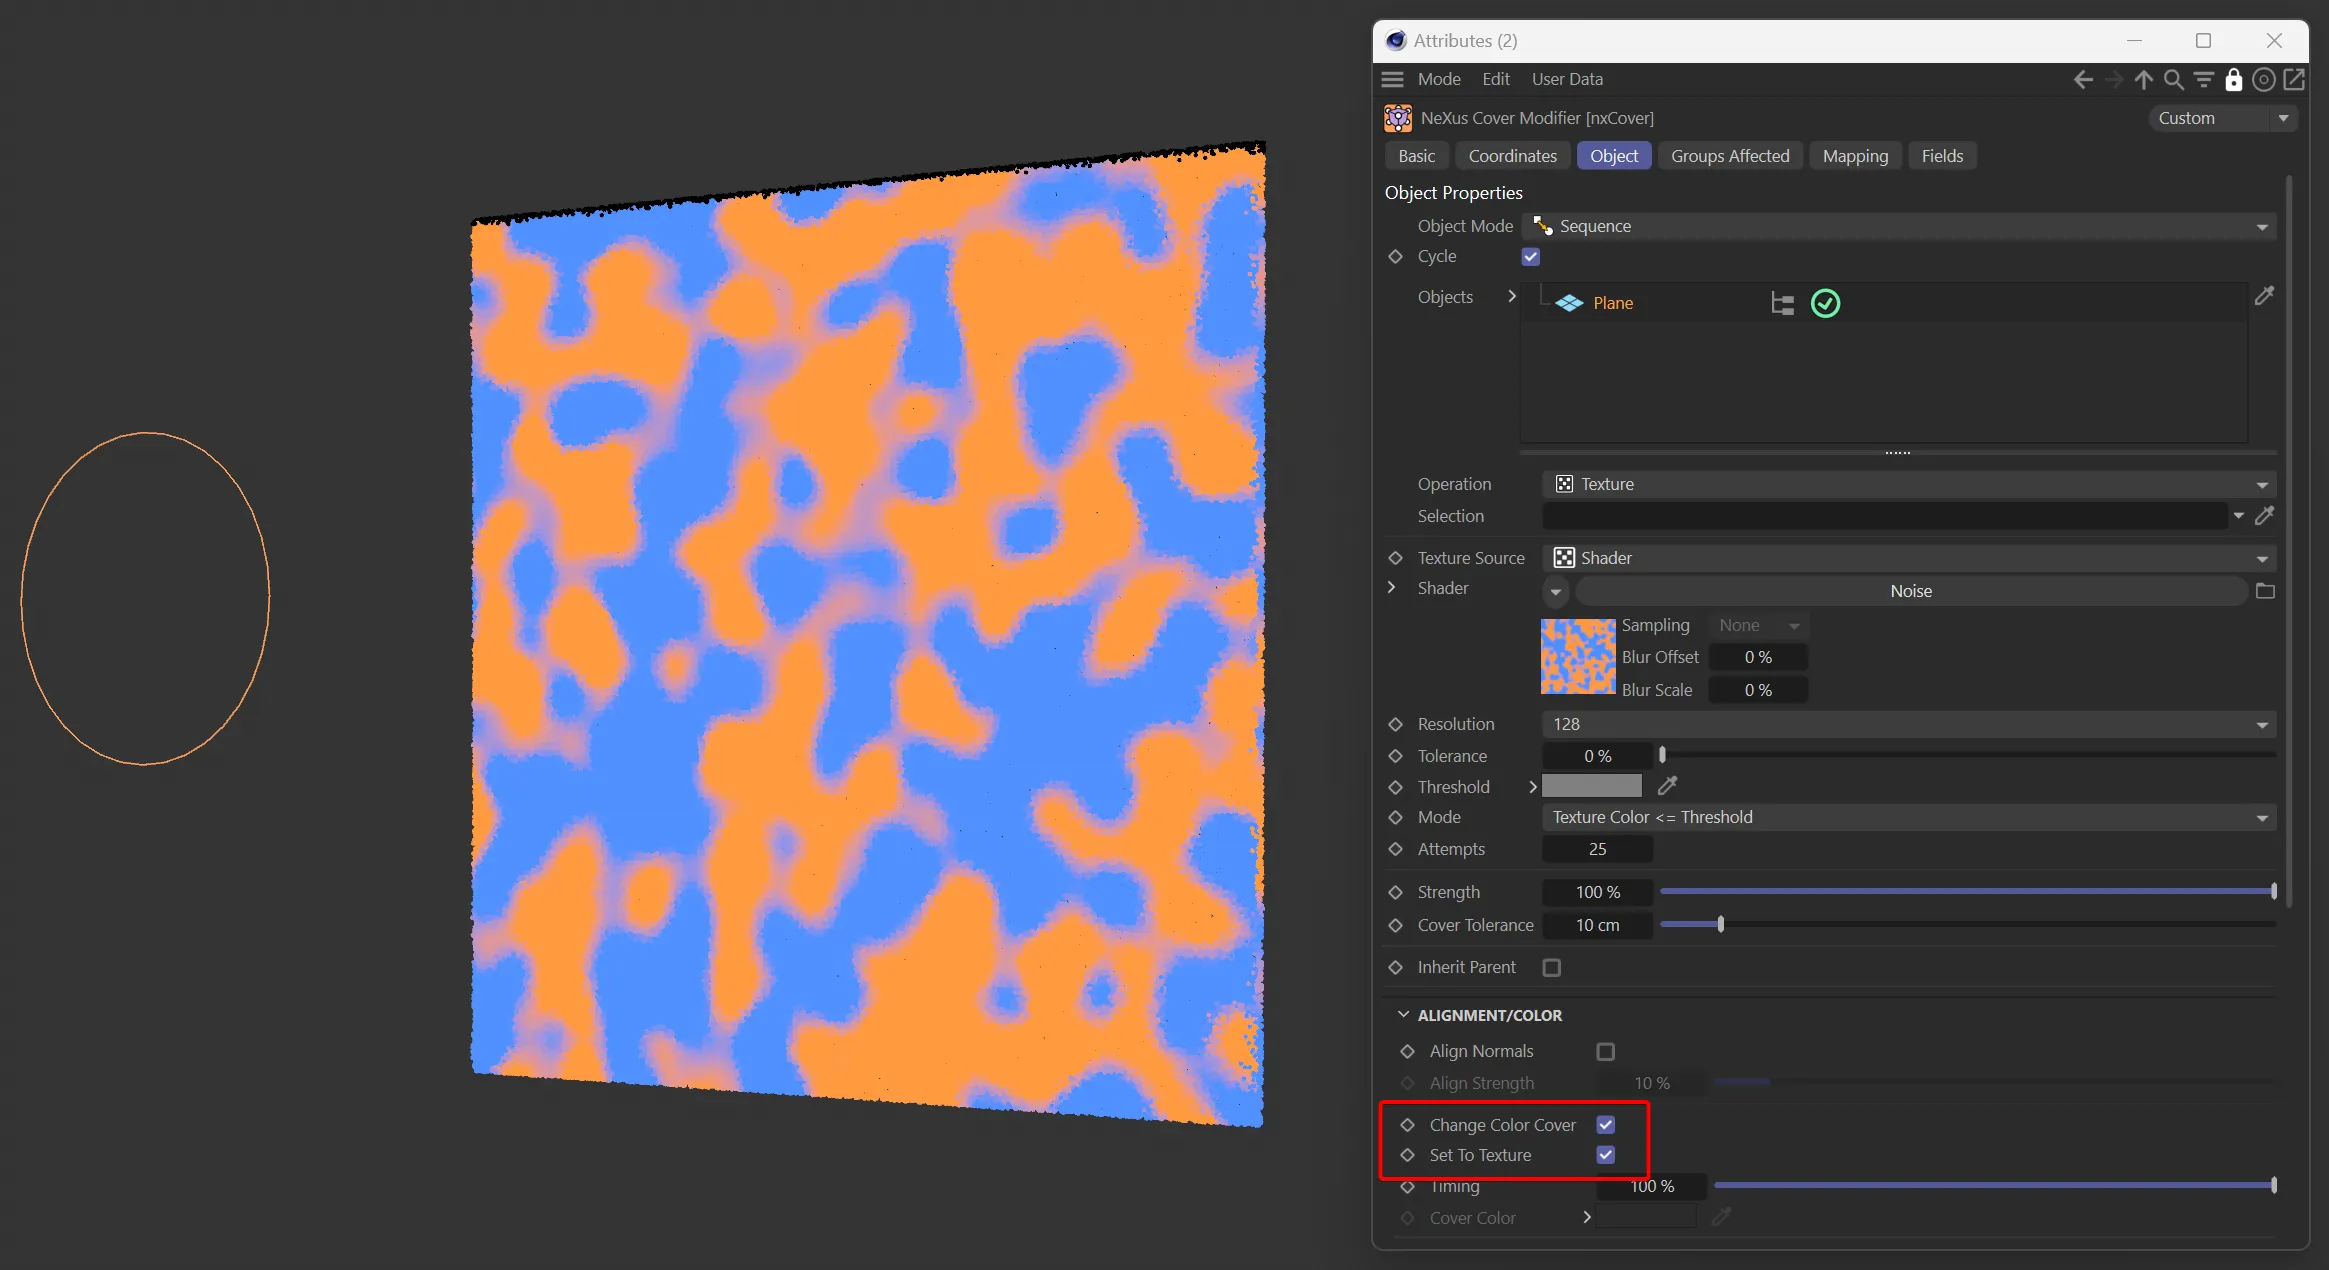Switch to the Groups Affected tab
The height and width of the screenshot is (1270, 2329).
coord(1729,156)
